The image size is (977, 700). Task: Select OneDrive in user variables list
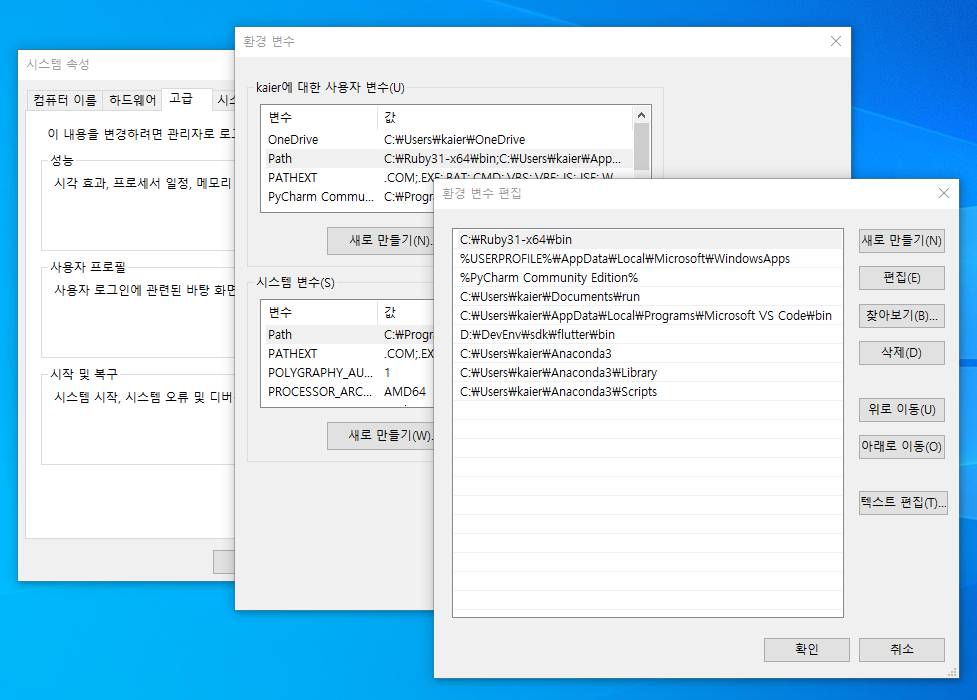293,140
